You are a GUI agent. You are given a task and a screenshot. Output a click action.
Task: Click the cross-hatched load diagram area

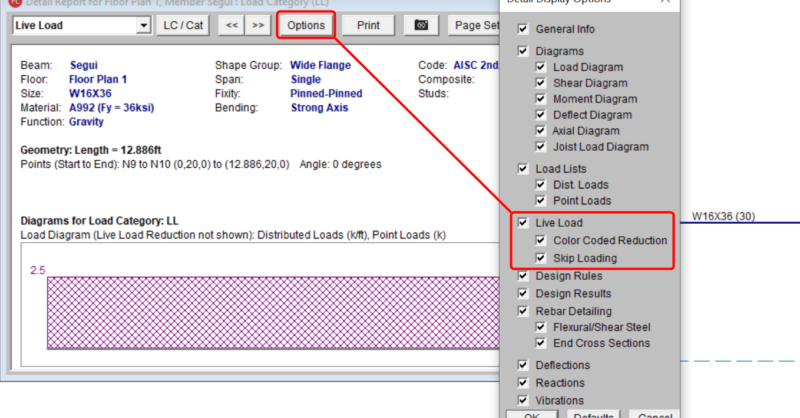click(x=260, y=312)
